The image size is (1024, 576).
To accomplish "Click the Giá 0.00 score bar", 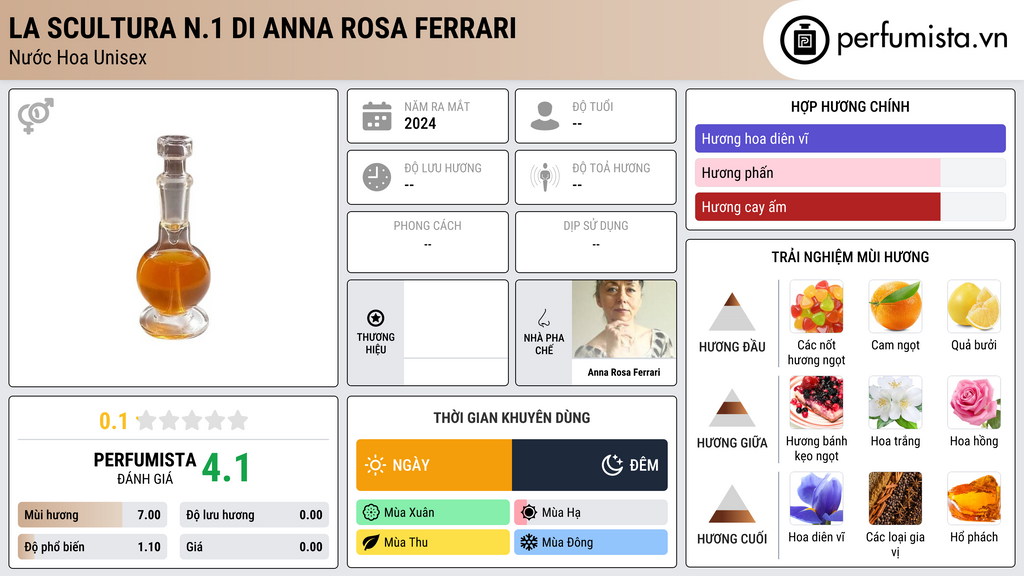I will click(x=254, y=547).
